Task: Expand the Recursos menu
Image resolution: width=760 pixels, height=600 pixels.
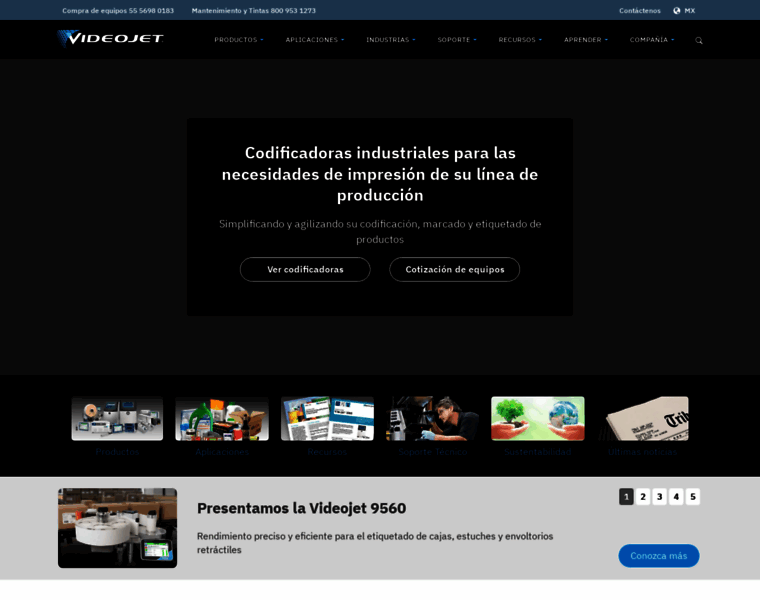Action: [520, 40]
